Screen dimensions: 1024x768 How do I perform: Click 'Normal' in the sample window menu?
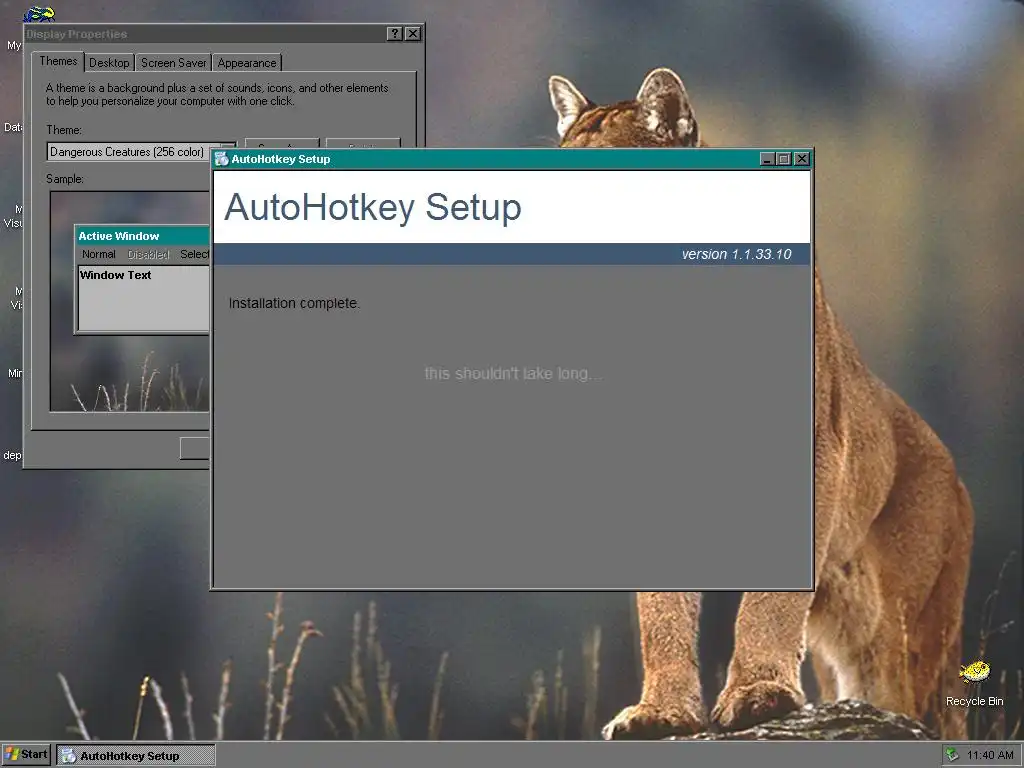pyautogui.click(x=99, y=254)
